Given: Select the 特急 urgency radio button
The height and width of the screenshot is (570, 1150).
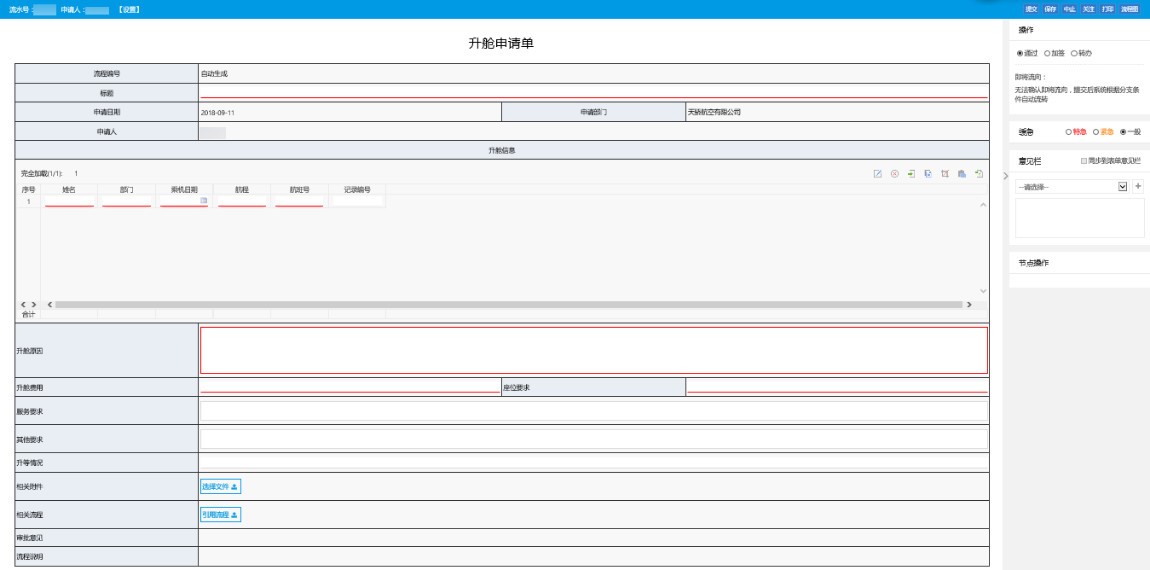Looking at the screenshot, I should pos(1069,132).
